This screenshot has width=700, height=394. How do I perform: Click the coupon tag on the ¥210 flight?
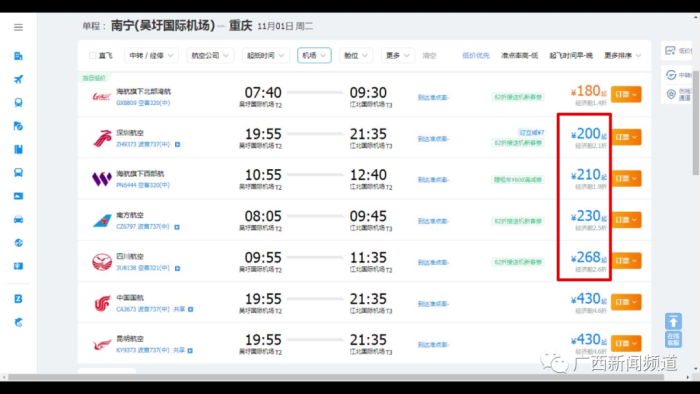pos(518,180)
